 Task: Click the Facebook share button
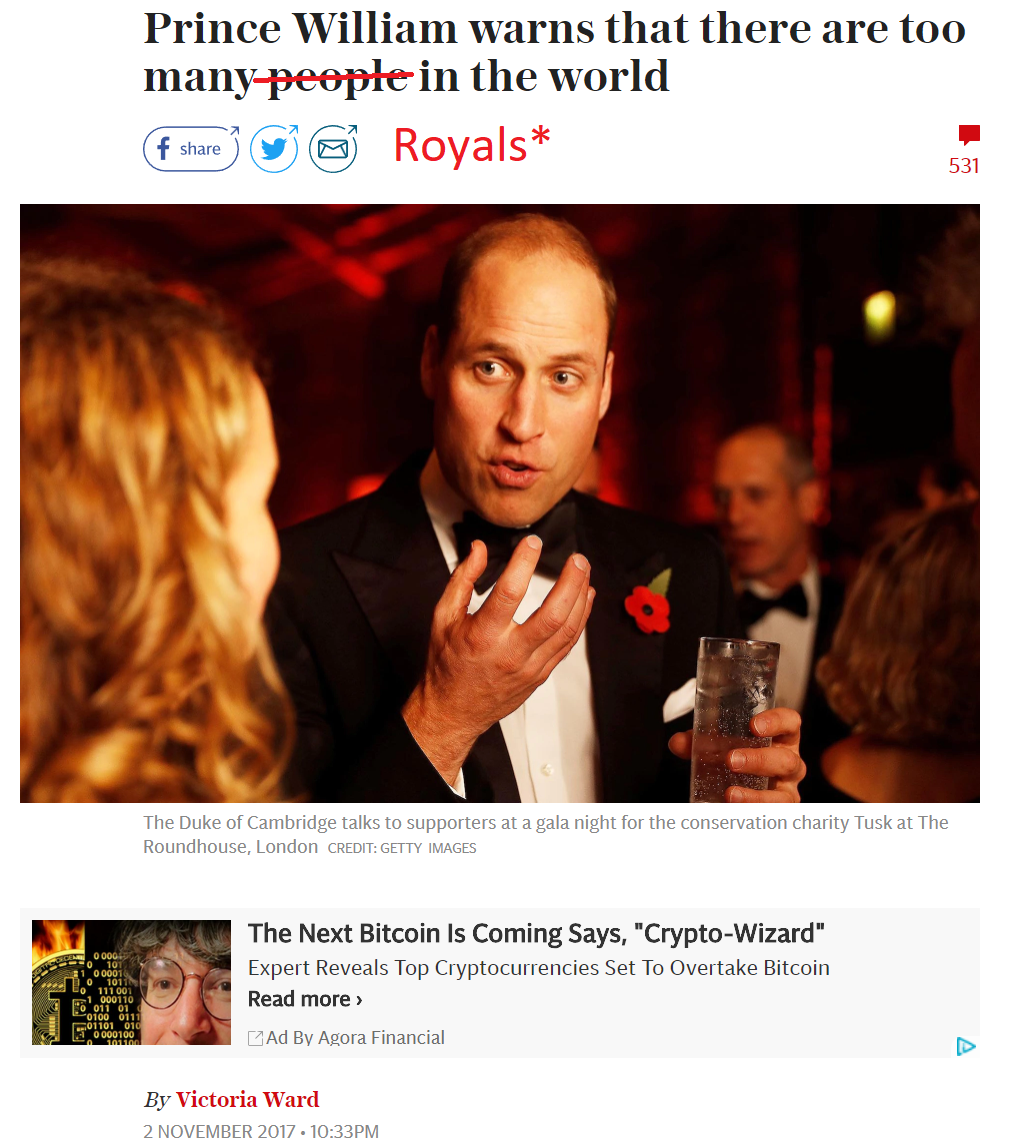[x=191, y=149]
